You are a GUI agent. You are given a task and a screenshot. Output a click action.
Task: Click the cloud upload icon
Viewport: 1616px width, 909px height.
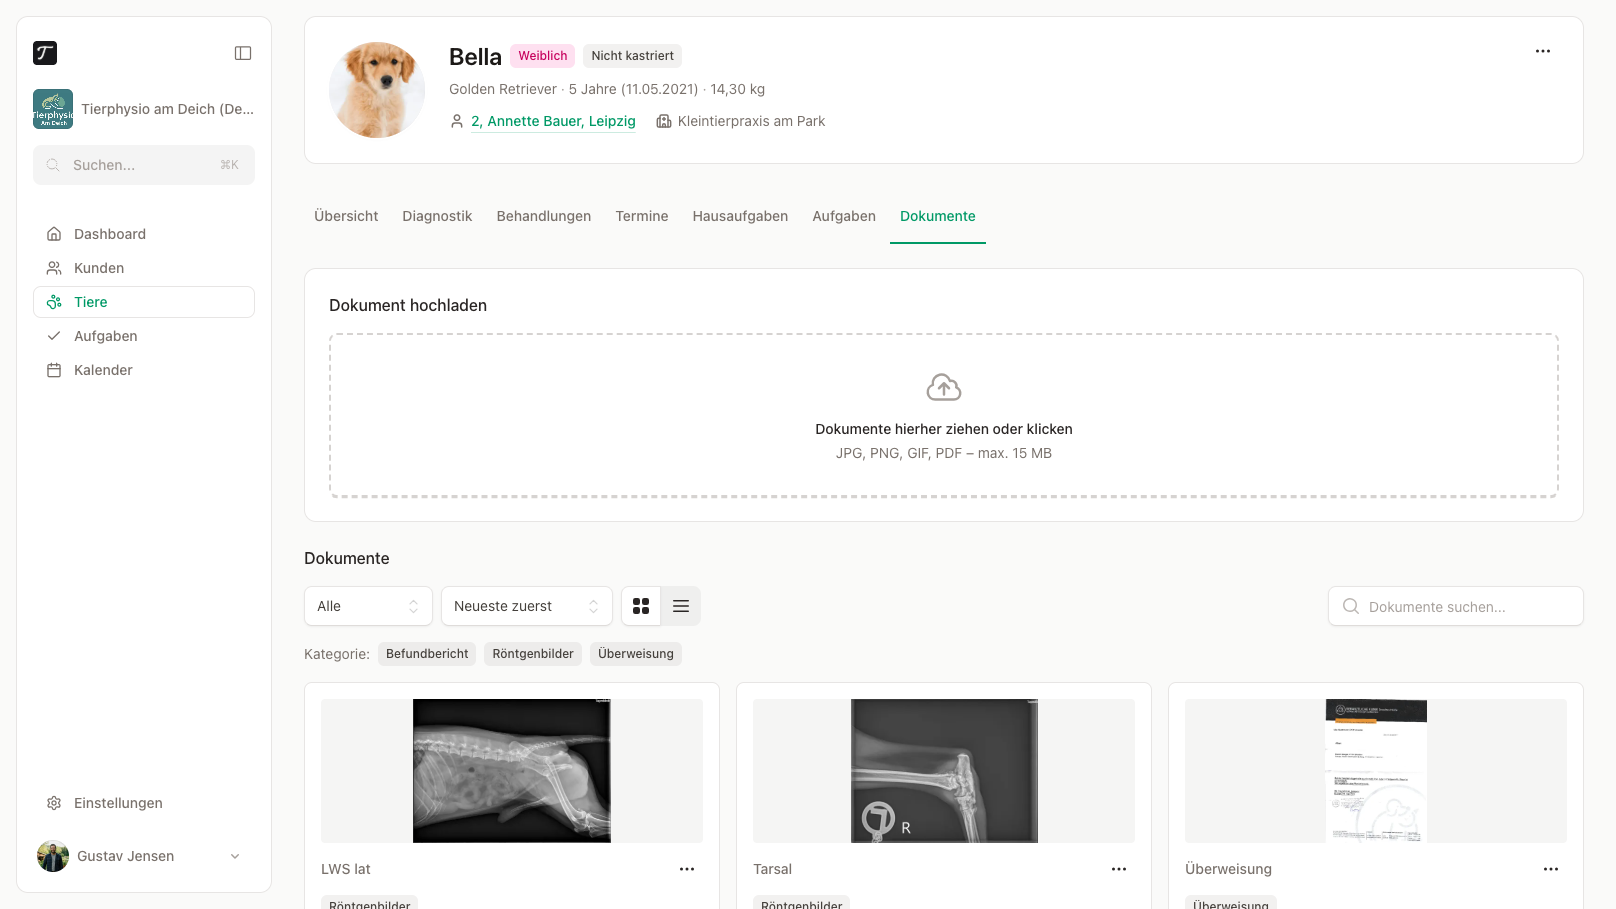click(944, 387)
